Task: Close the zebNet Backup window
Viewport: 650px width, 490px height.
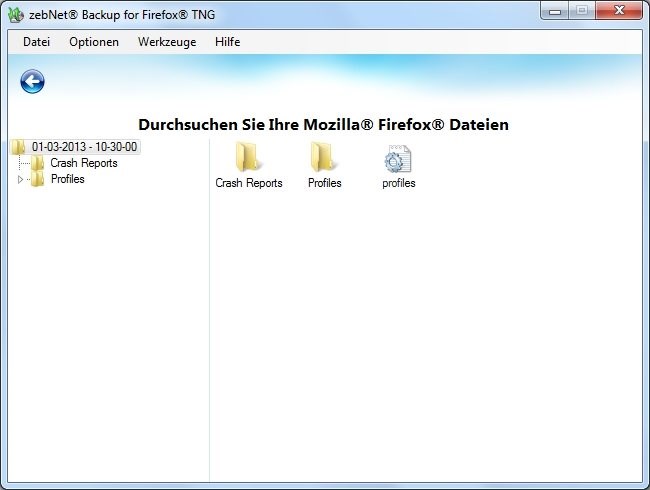Action: 619,11
